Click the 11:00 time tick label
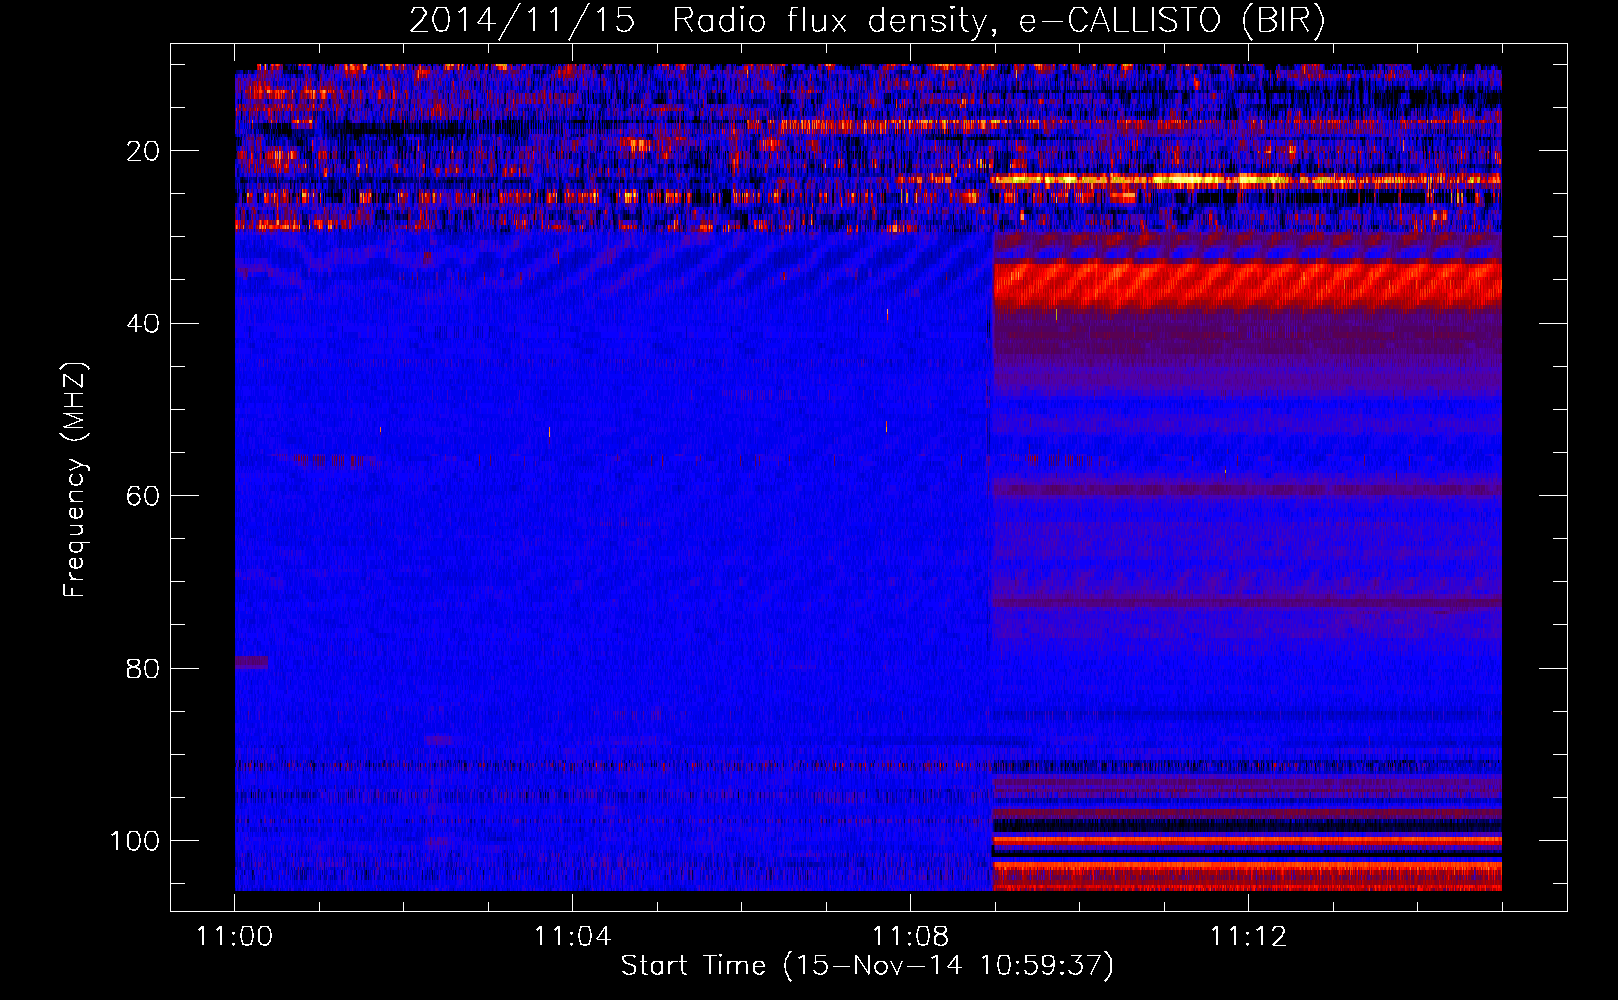This screenshot has height=1000, width=1618. tap(235, 937)
